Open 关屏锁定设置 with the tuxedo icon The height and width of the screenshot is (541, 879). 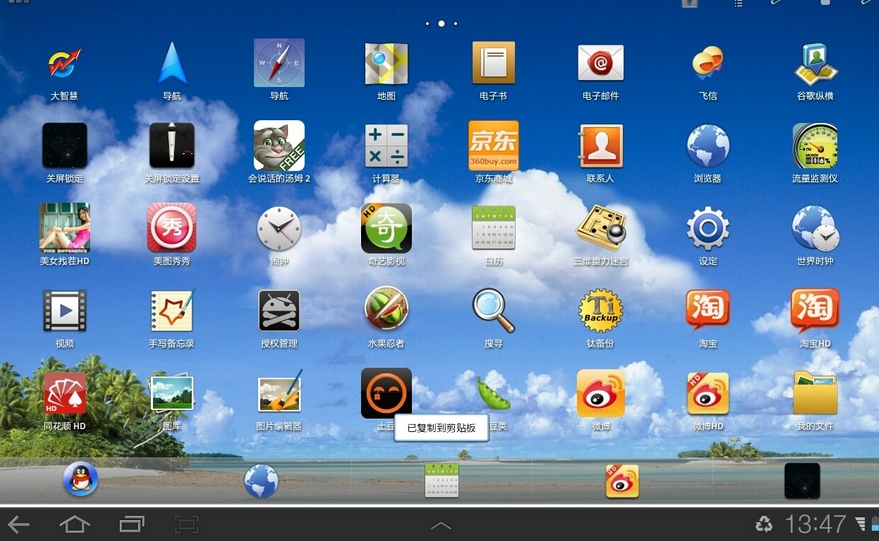coord(172,146)
